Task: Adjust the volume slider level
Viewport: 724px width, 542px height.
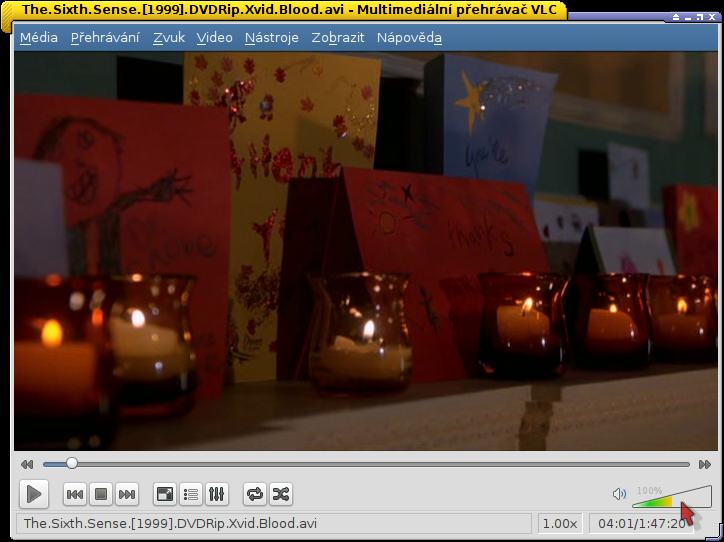Action: [x=672, y=496]
